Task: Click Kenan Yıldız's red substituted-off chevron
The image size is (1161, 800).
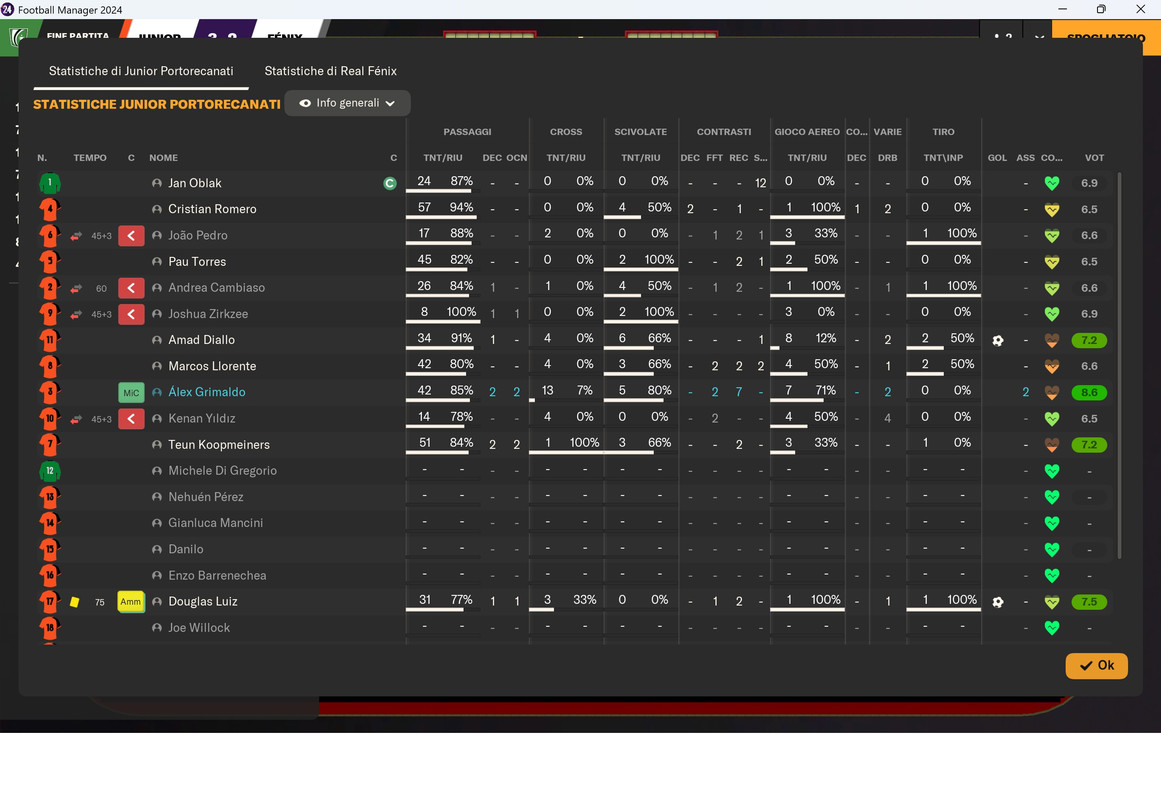Action: click(131, 419)
